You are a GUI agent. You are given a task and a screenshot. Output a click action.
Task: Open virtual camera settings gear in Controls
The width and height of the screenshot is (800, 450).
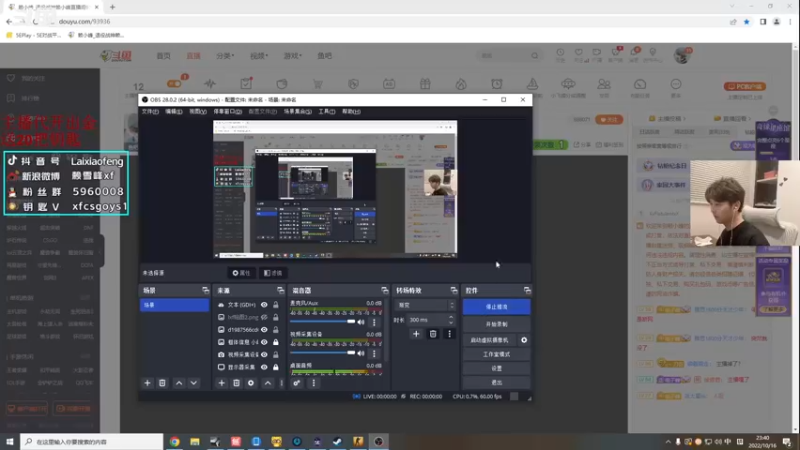pos(524,340)
